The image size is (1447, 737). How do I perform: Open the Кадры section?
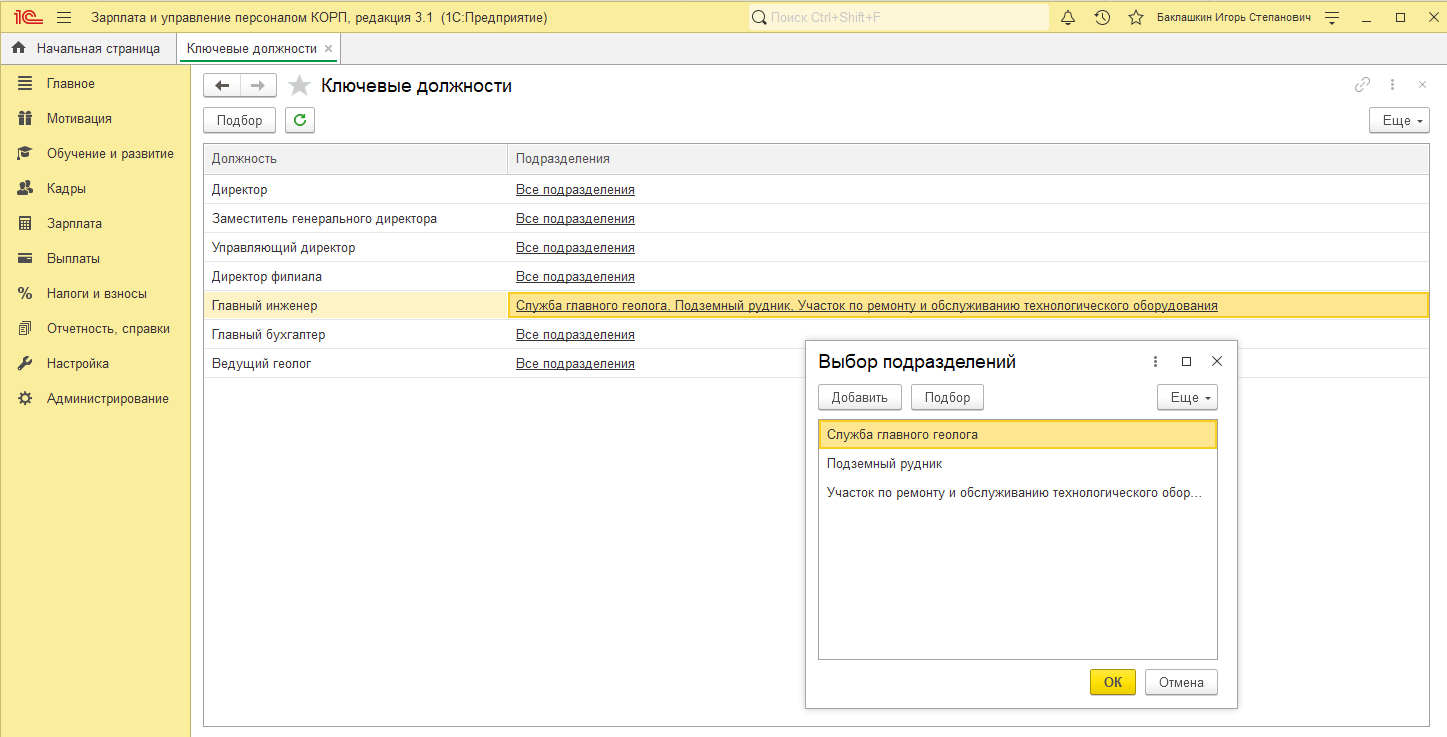[66, 188]
